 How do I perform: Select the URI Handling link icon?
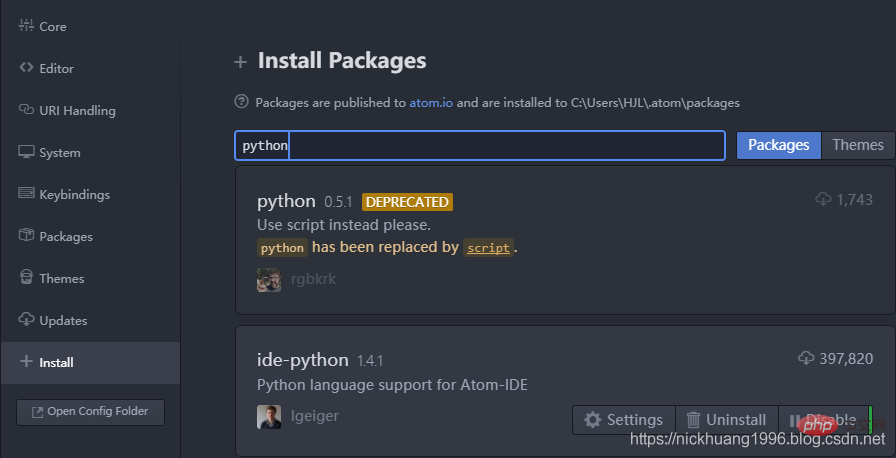(26, 109)
